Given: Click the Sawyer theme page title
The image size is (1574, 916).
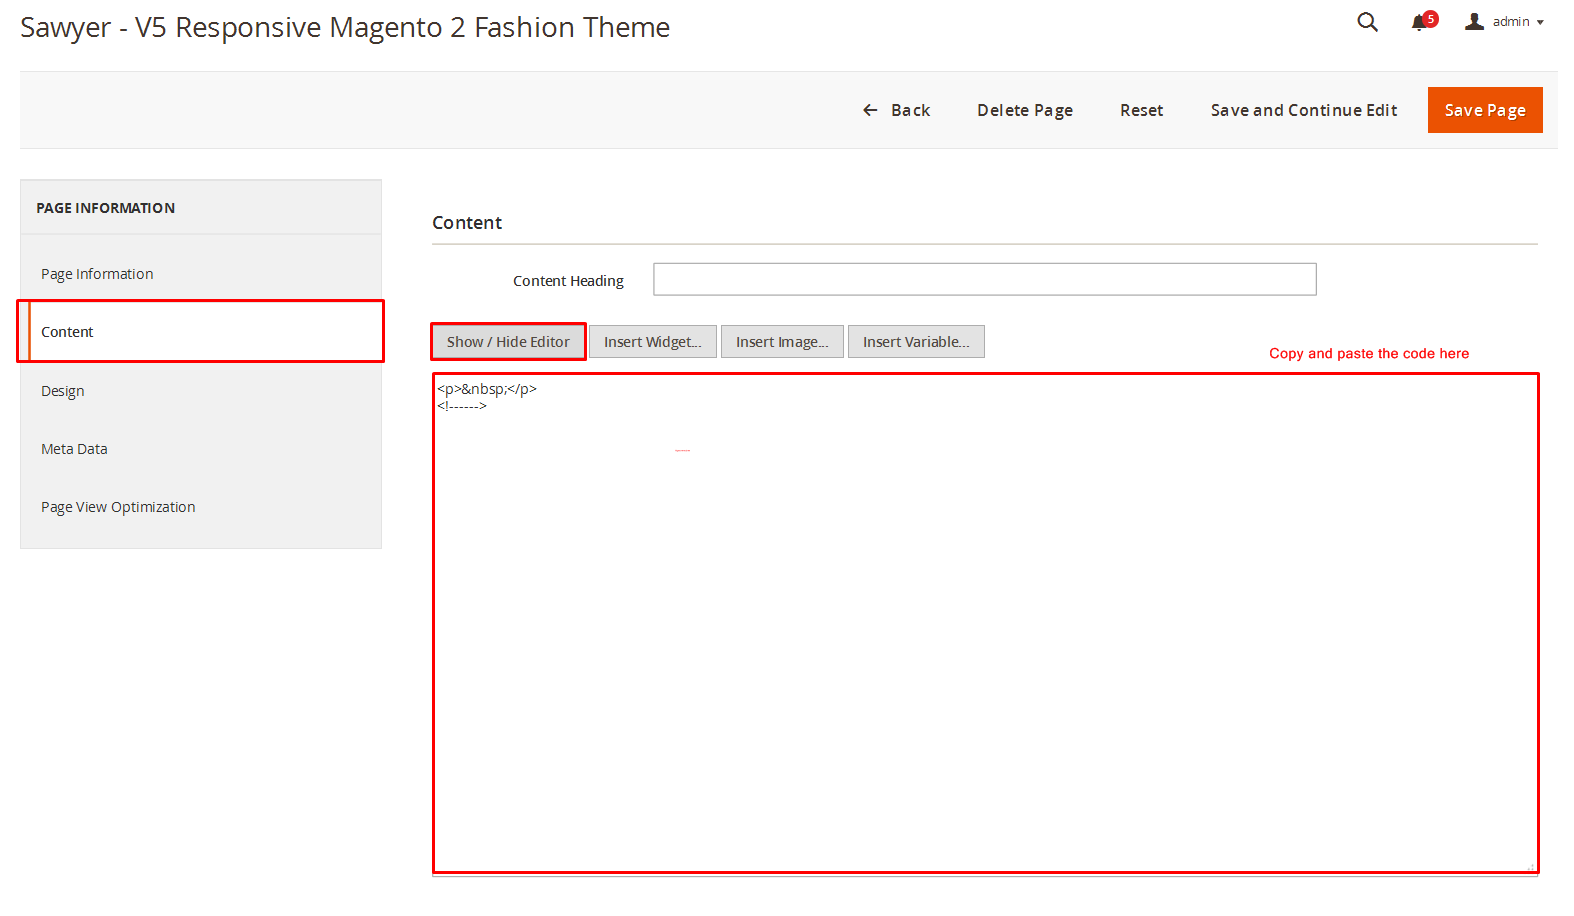Looking at the screenshot, I should [345, 28].
